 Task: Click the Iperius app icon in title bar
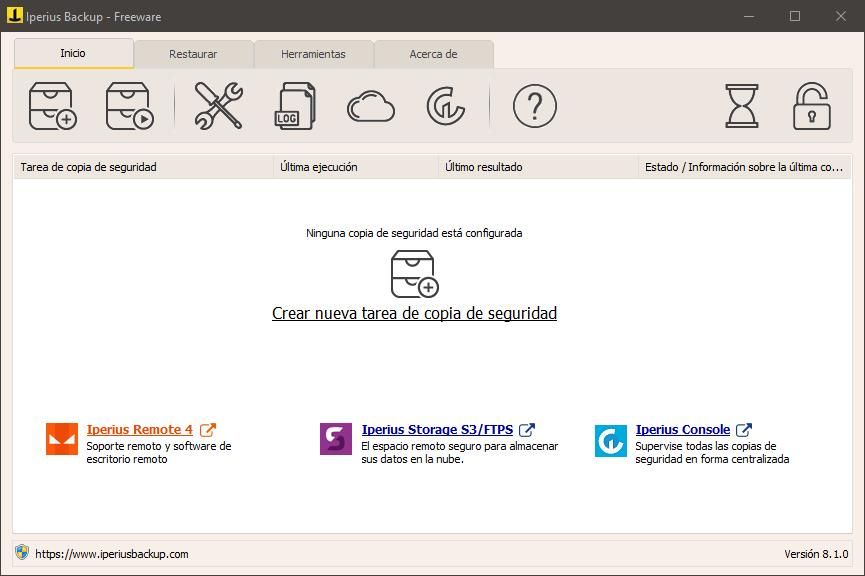[14, 15]
